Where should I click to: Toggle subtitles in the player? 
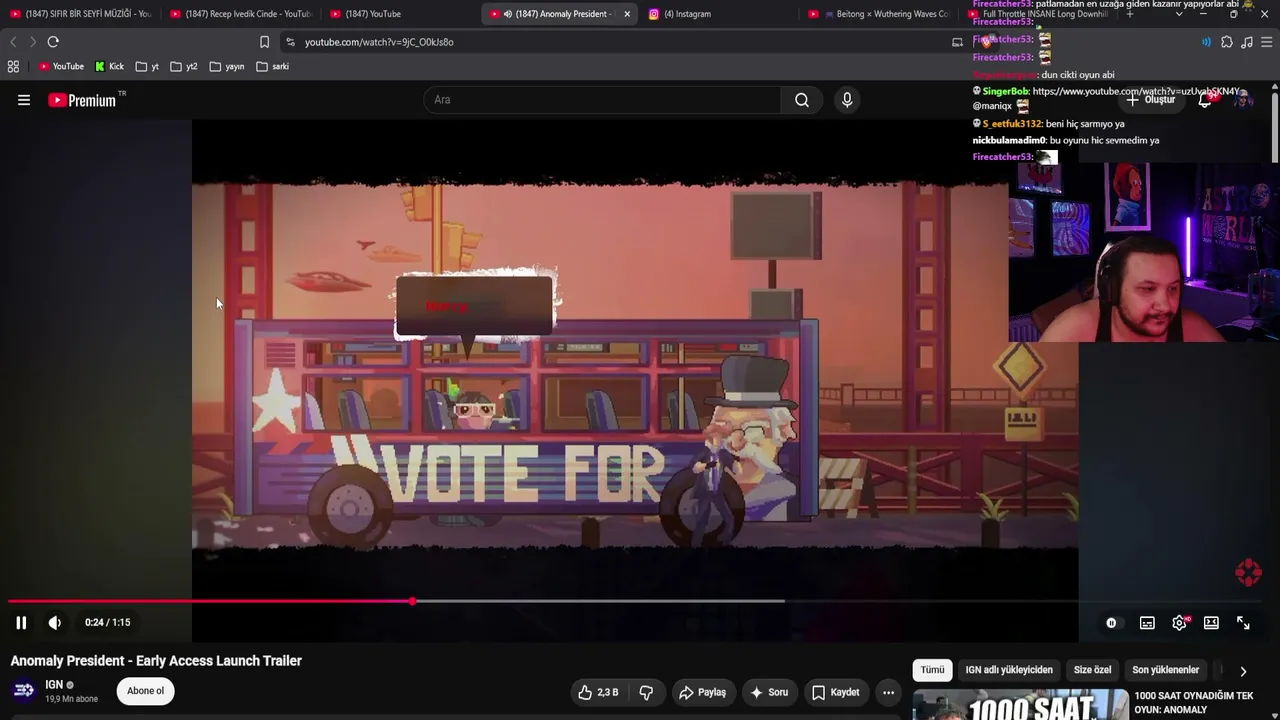(x=1147, y=623)
